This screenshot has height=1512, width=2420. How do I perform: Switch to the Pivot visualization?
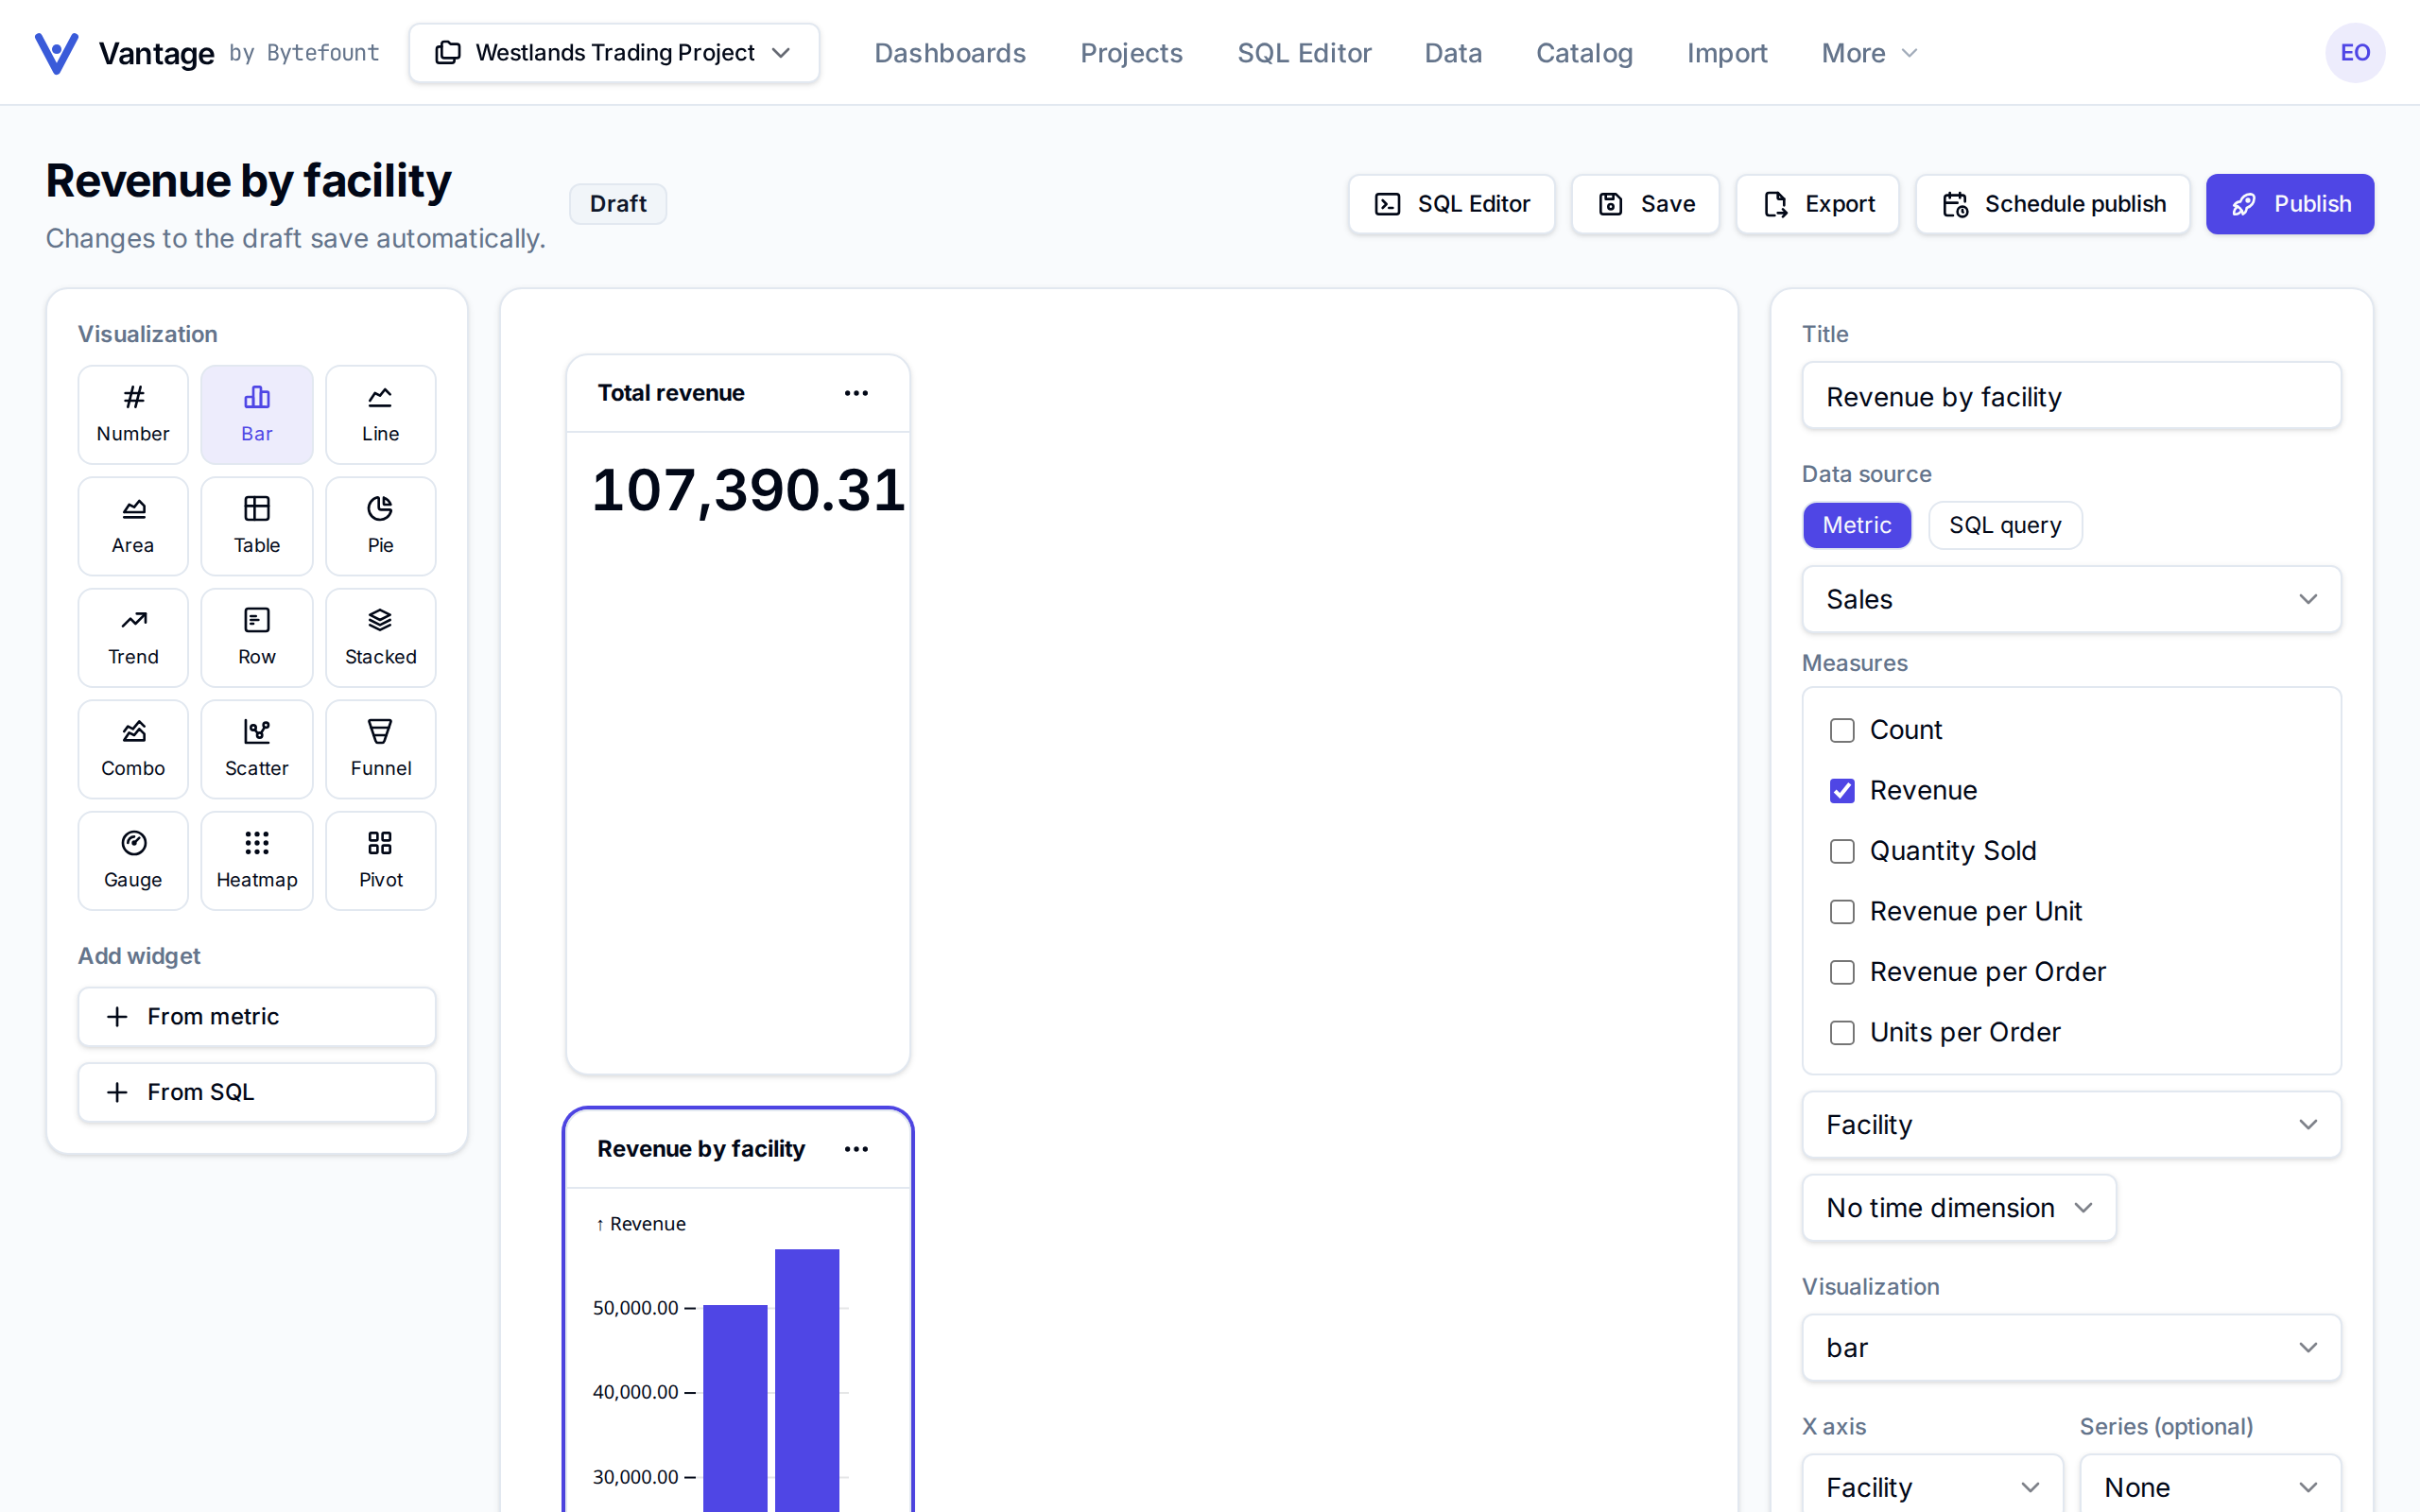380,860
